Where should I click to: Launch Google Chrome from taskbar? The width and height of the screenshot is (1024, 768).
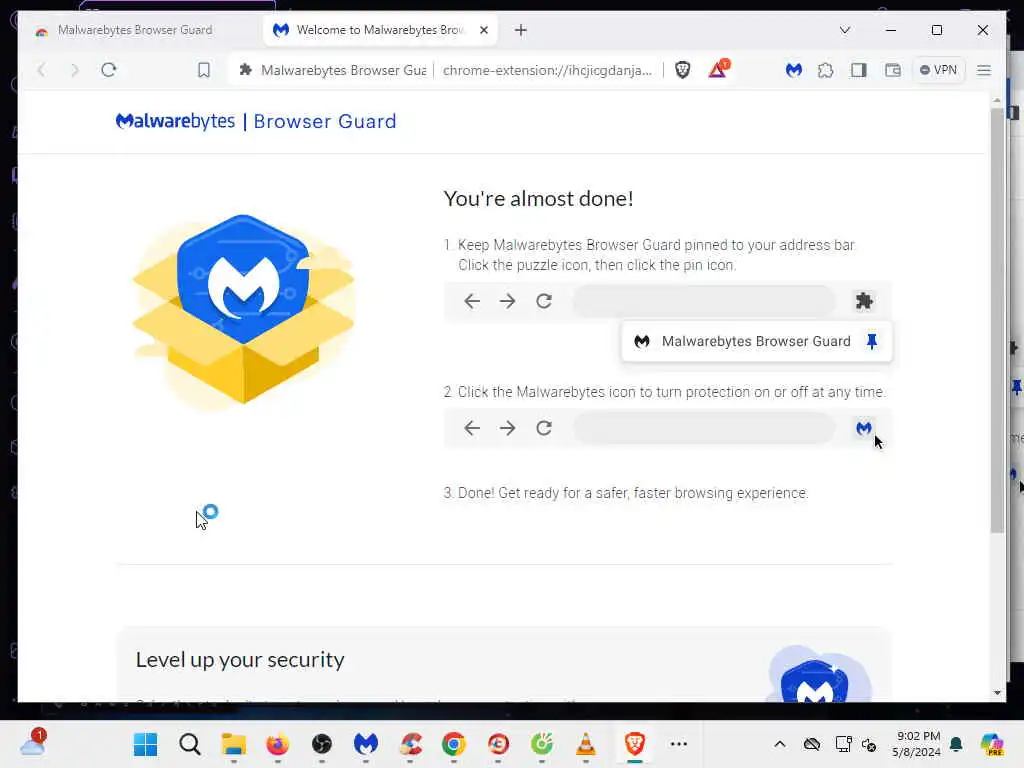click(x=454, y=744)
